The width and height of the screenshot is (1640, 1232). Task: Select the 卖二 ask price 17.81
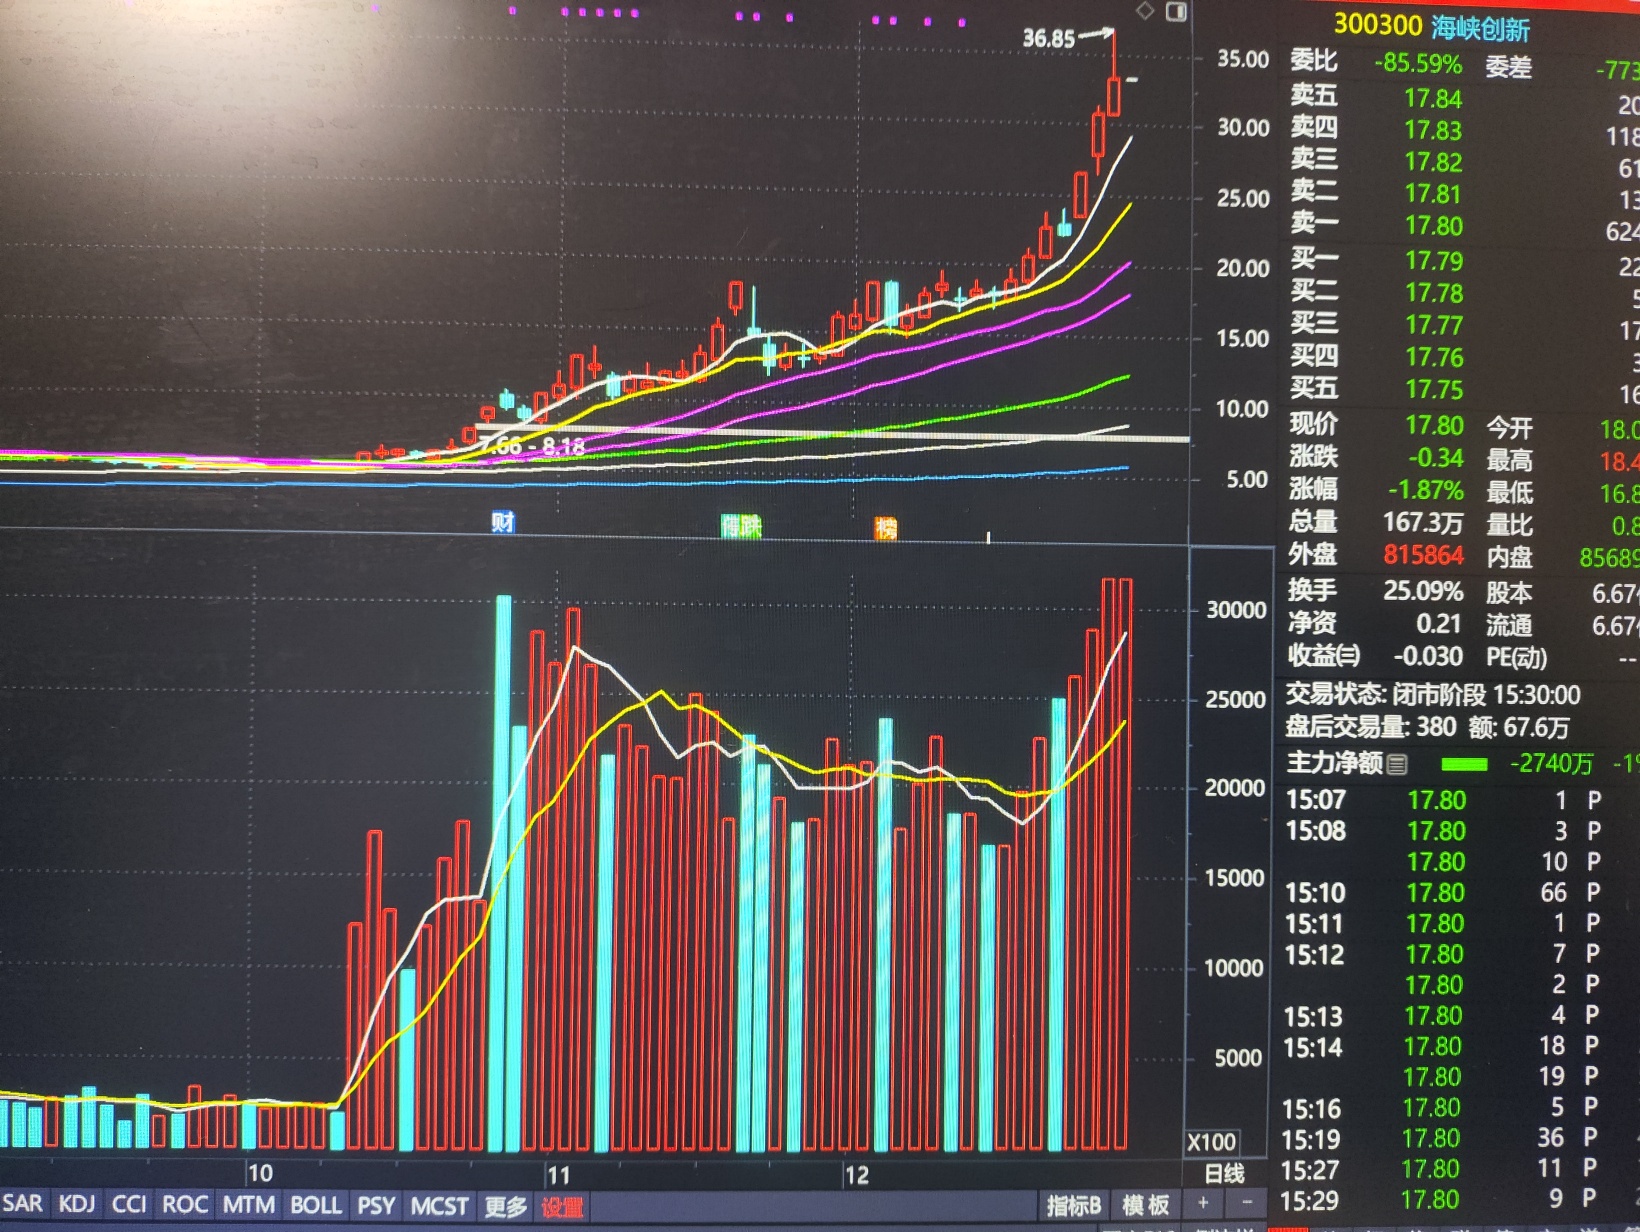[1433, 194]
